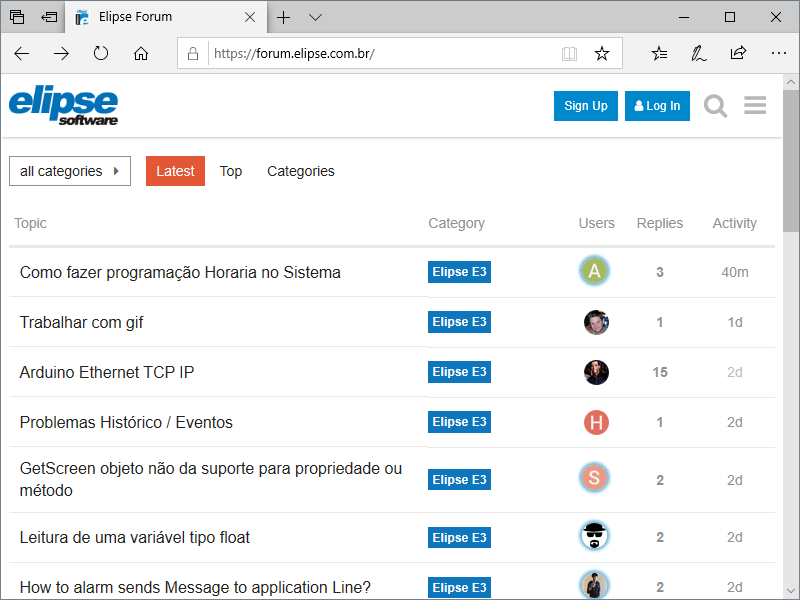Open the forum search magnifier icon

(x=715, y=106)
